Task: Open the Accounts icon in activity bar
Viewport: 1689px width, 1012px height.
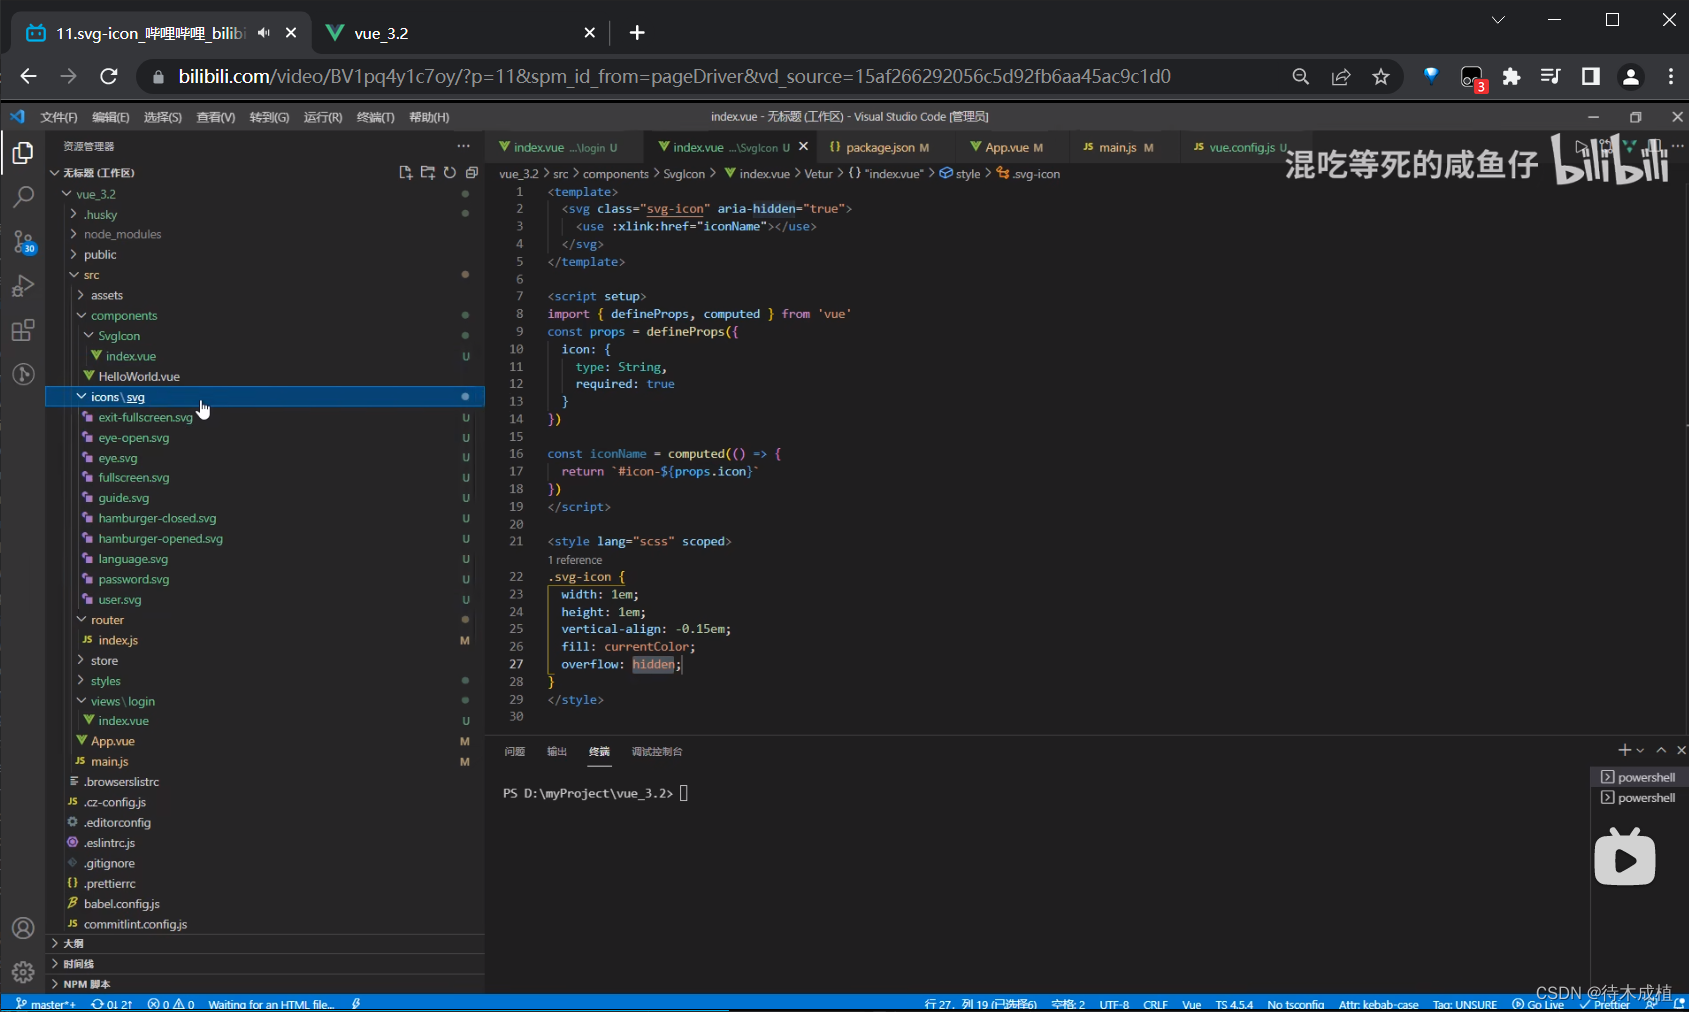Action: tap(23, 928)
